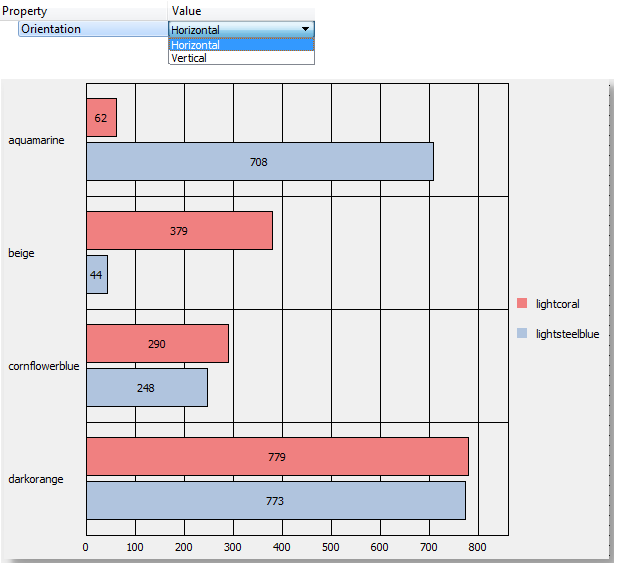Select the cornflowerblue bar valued 290

pos(157,344)
